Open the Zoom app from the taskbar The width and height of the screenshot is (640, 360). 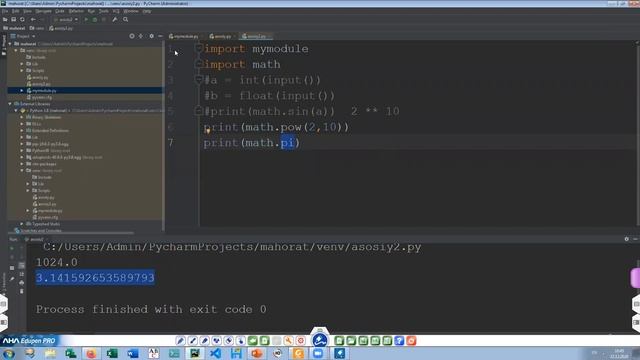[318, 353]
